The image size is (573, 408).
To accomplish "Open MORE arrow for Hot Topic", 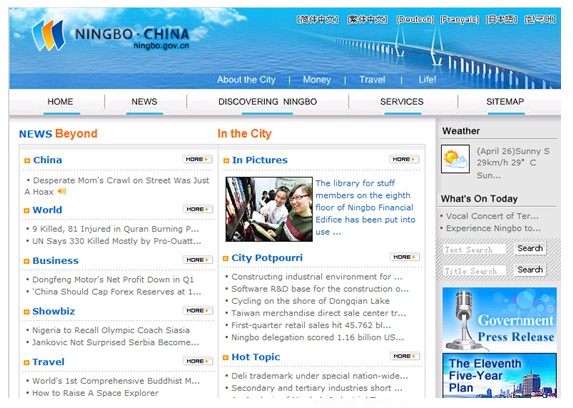I will tap(405, 356).
